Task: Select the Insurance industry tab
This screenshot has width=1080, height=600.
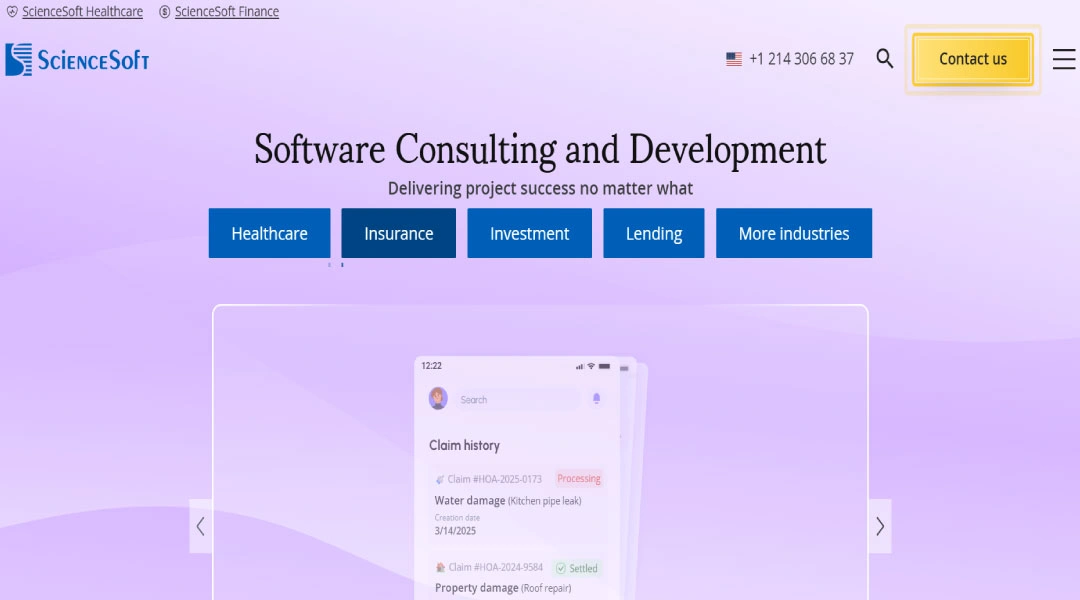Action: [399, 234]
